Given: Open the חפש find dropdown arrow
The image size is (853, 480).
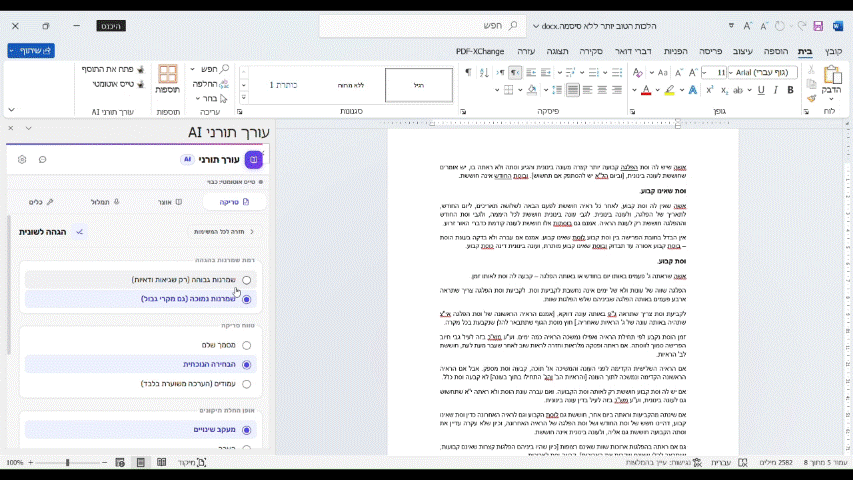Looking at the screenshot, I should pos(193,70).
